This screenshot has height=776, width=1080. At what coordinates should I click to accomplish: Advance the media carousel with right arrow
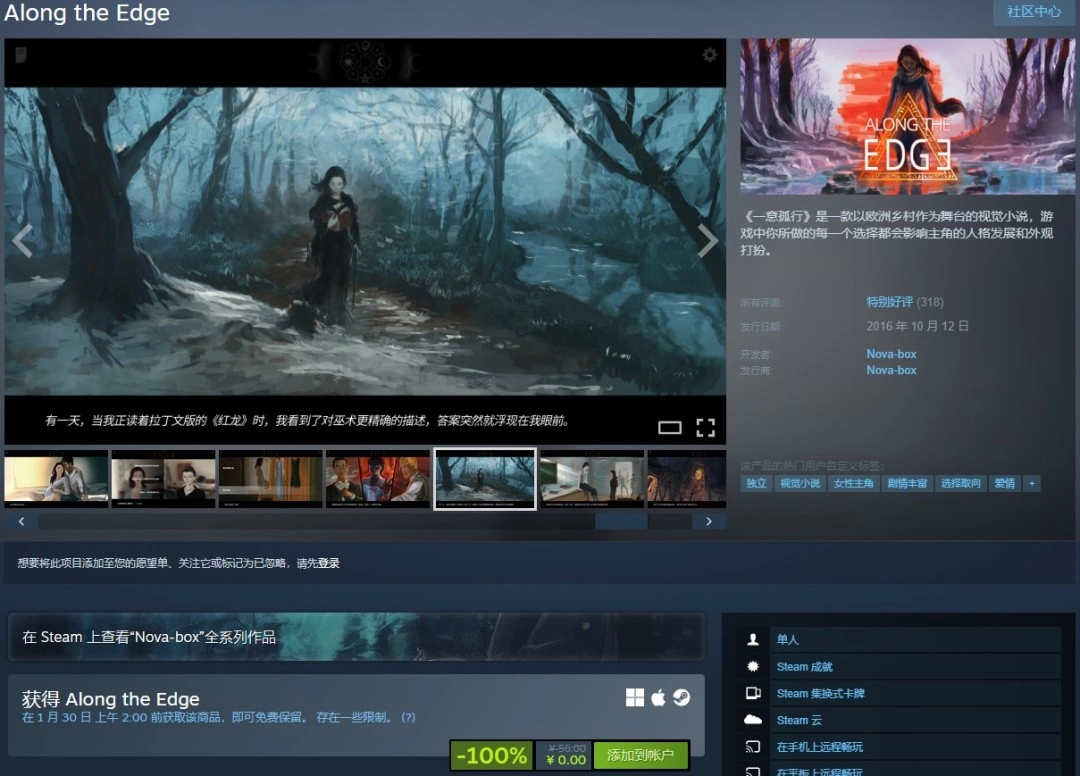click(x=710, y=521)
